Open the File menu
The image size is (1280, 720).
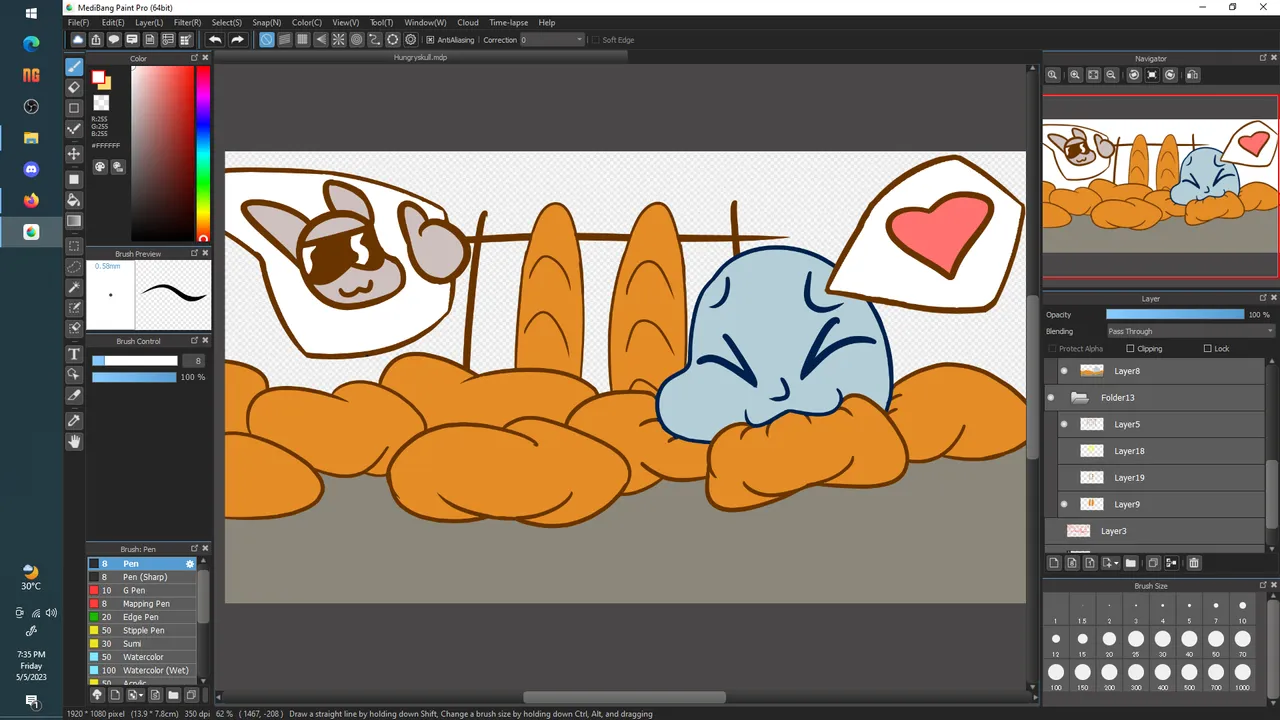point(78,22)
